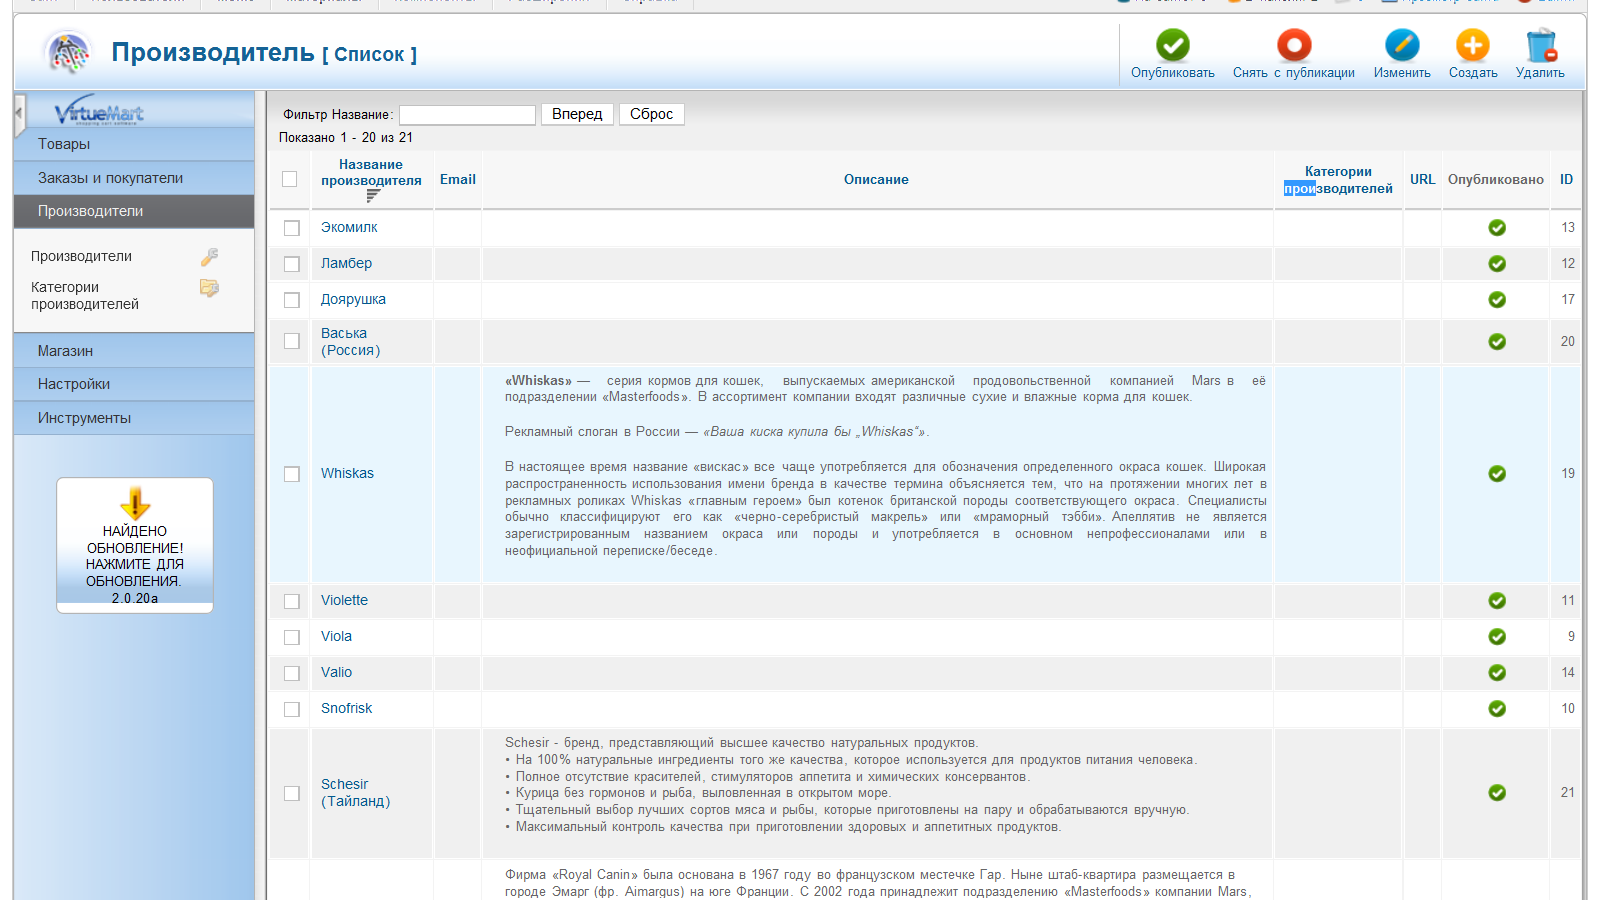The height and width of the screenshot is (900, 1600).
Task: Open the Whiskas manufacturer link
Action: click(347, 473)
